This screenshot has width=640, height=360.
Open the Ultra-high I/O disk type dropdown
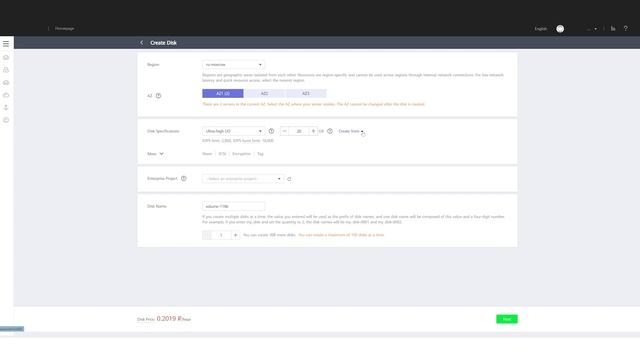coord(233,131)
